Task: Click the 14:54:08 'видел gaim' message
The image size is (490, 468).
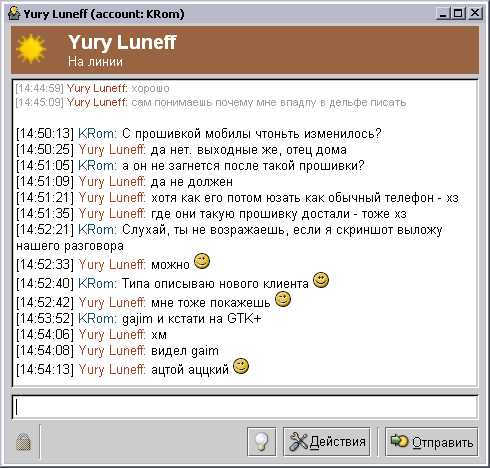Action: [x=185, y=351]
